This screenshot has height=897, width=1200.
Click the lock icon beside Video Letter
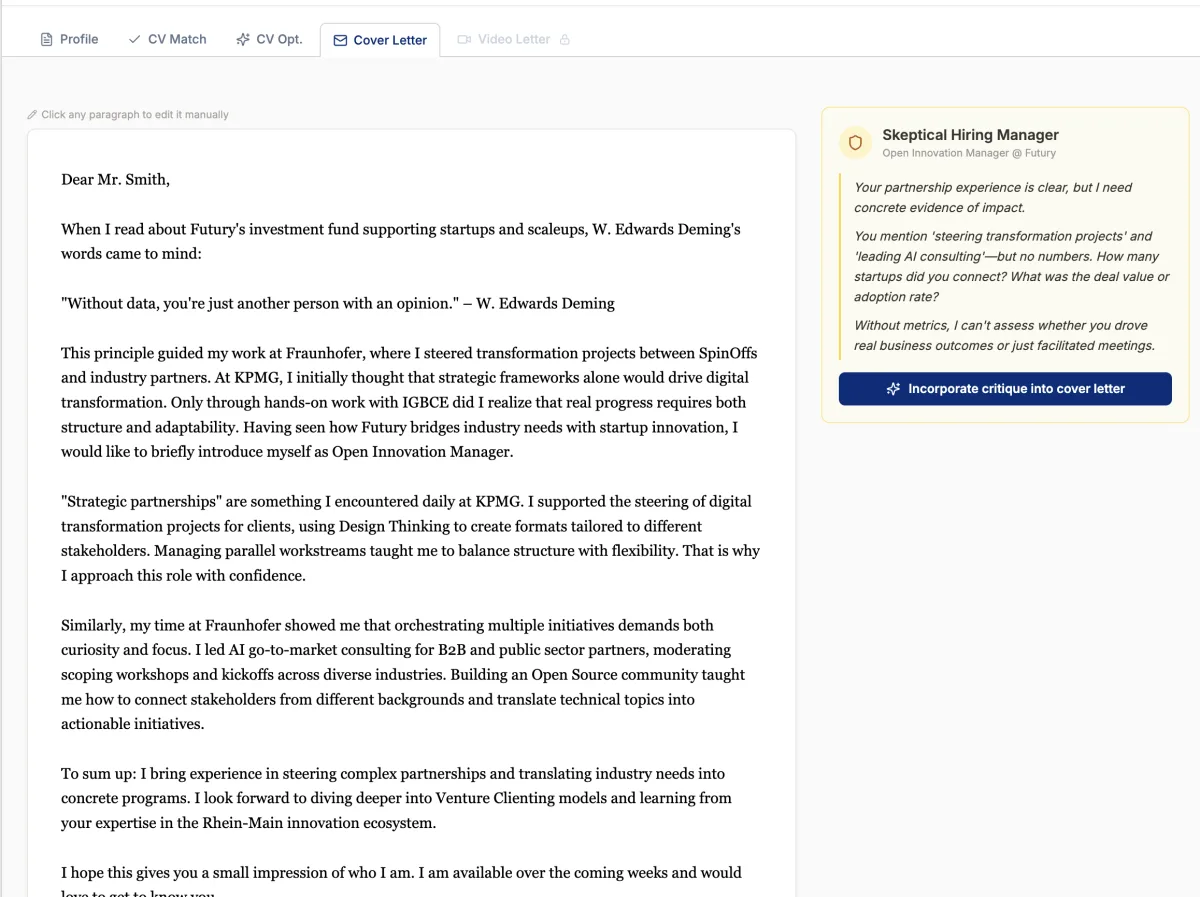pyautogui.click(x=565, y=40)
